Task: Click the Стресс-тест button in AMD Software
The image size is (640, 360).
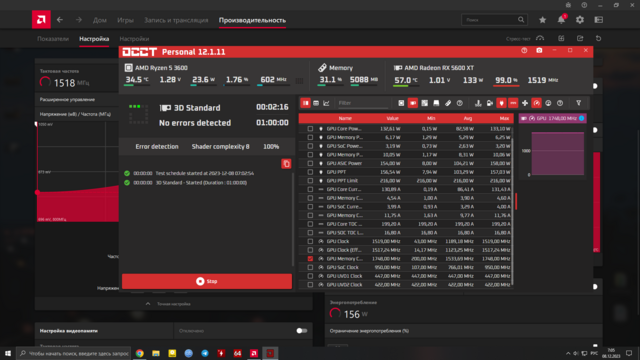Action: coord(525,39)
